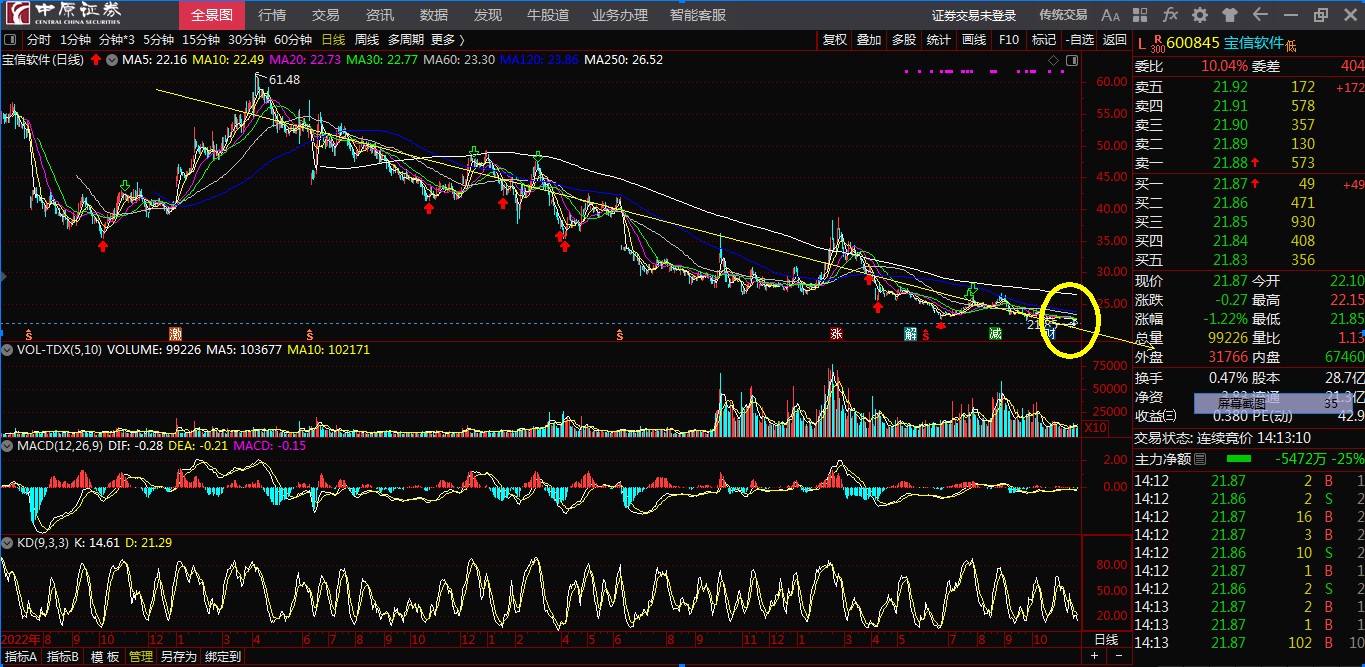Open the 资讯 menu
The height and width of the screenshot is (667, 1365).
(380, 15)
